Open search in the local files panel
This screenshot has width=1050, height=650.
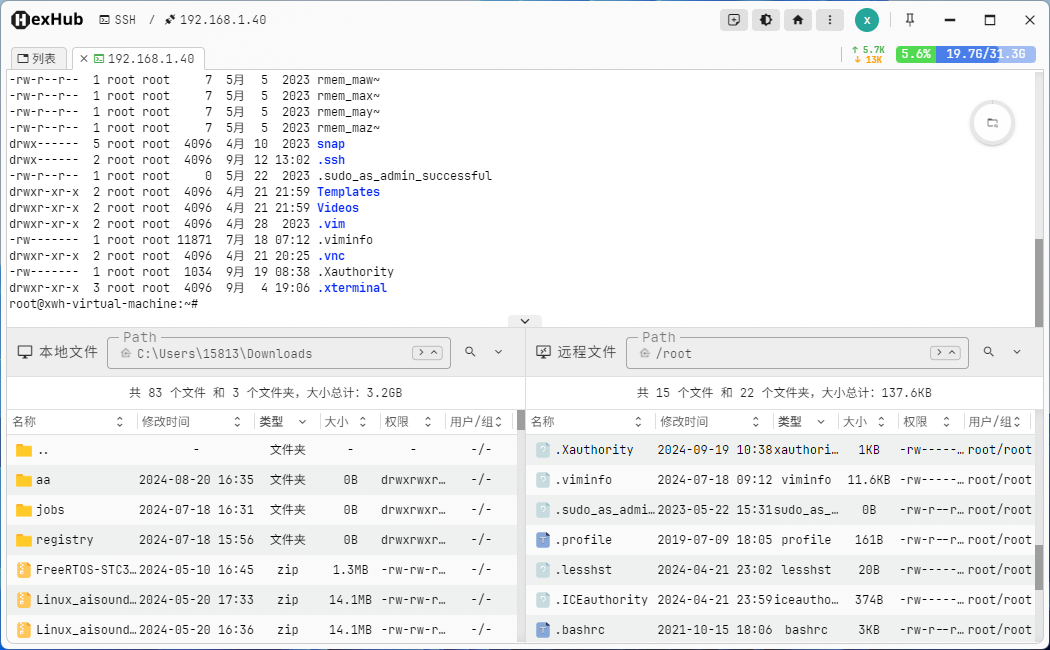pyautogui.click(x=470, y=352)
